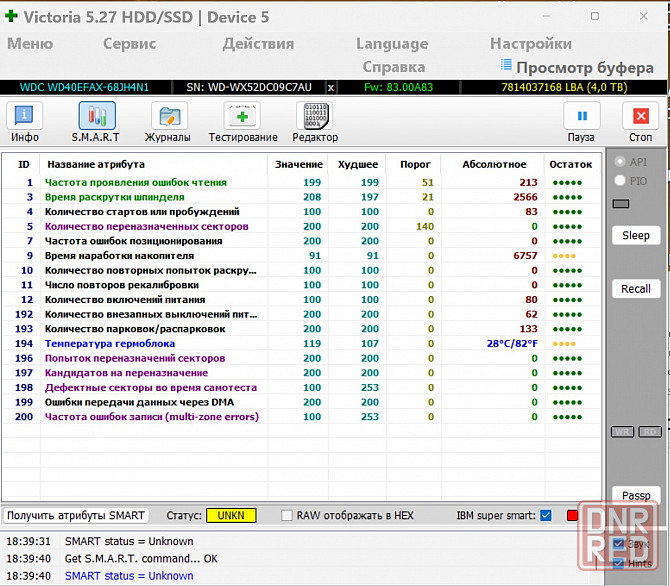Click the Получить атрибуты SMART button
Image resolution: width=670 pixels, height=586 pixels.
[x=76, y=516]
